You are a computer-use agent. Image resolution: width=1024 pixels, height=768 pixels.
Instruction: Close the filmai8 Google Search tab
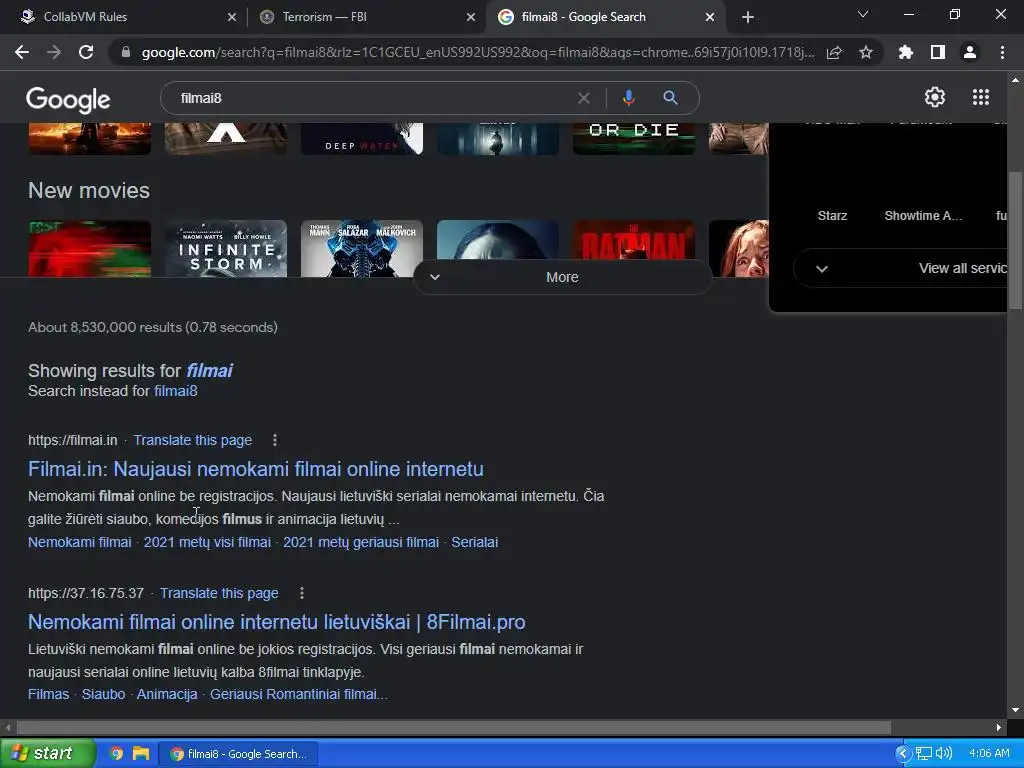[x=710, y=17]
